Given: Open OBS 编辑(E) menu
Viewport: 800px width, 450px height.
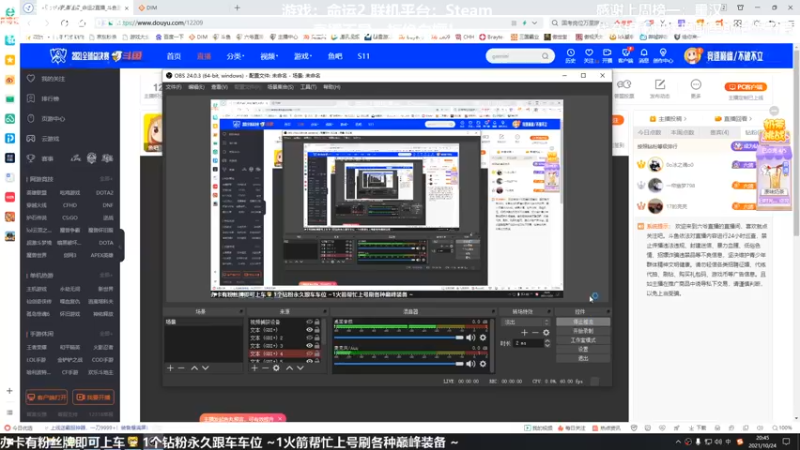Looking at the screenshot, I should [x=196, y=87].
